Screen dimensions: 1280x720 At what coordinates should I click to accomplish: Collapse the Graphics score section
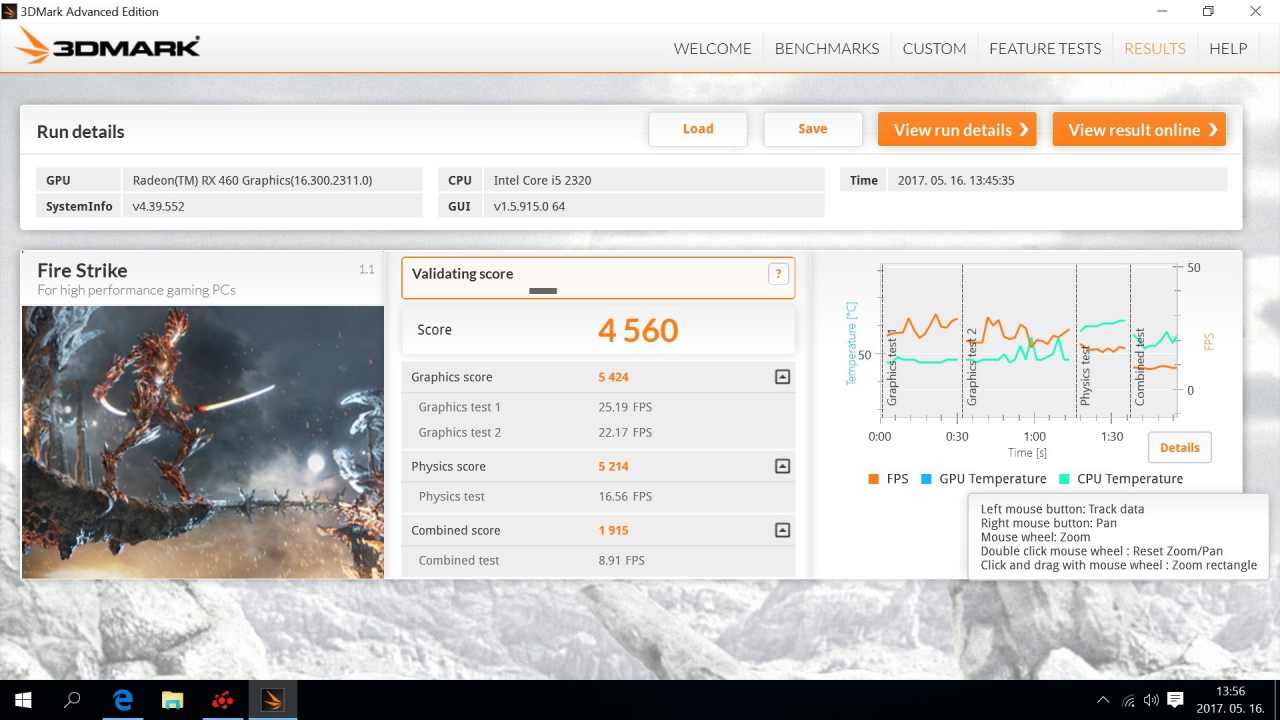pos(782,377)
